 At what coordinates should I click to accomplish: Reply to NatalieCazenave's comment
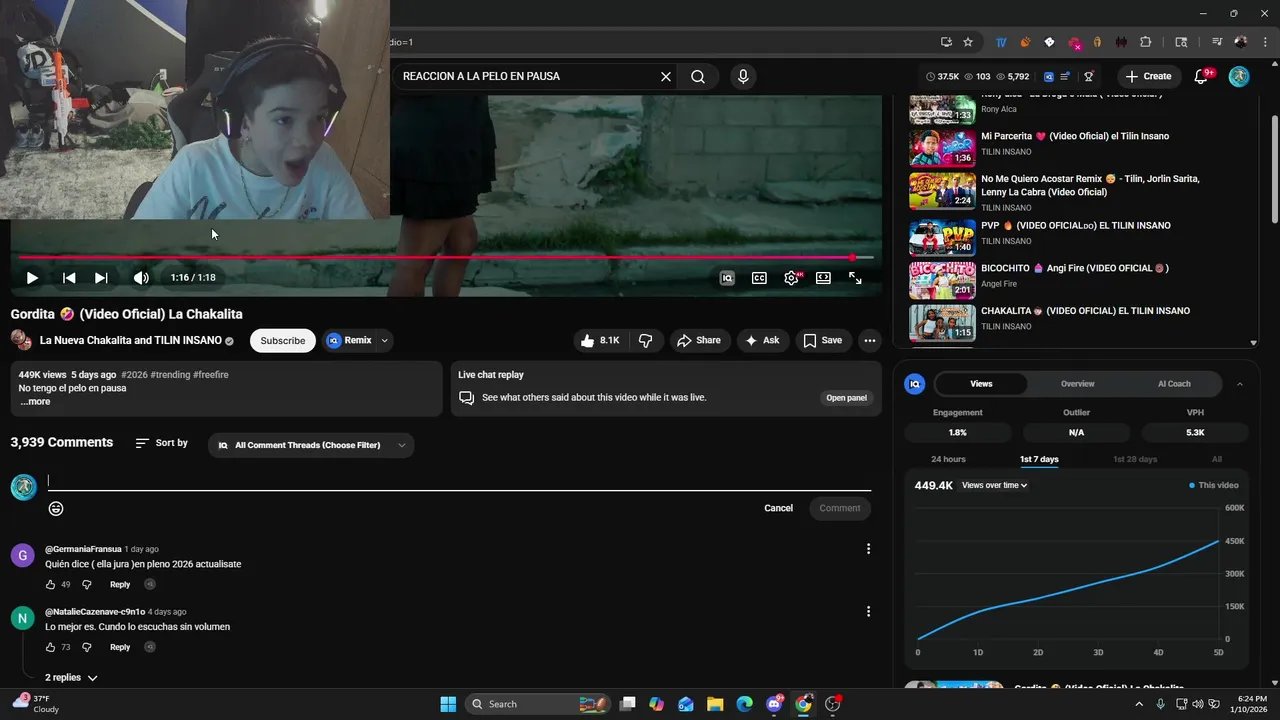click(x=120, y=648)
